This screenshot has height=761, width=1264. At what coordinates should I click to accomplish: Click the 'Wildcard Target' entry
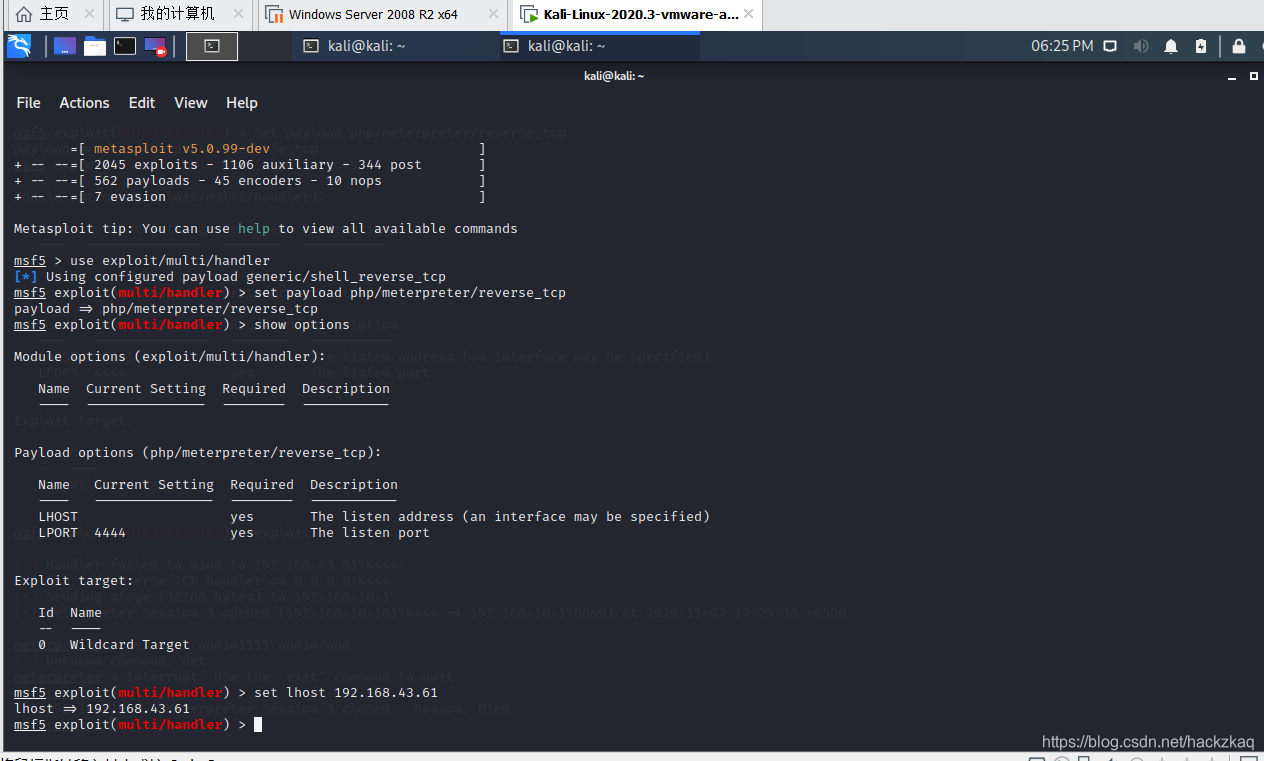click(x=130, y=645)
